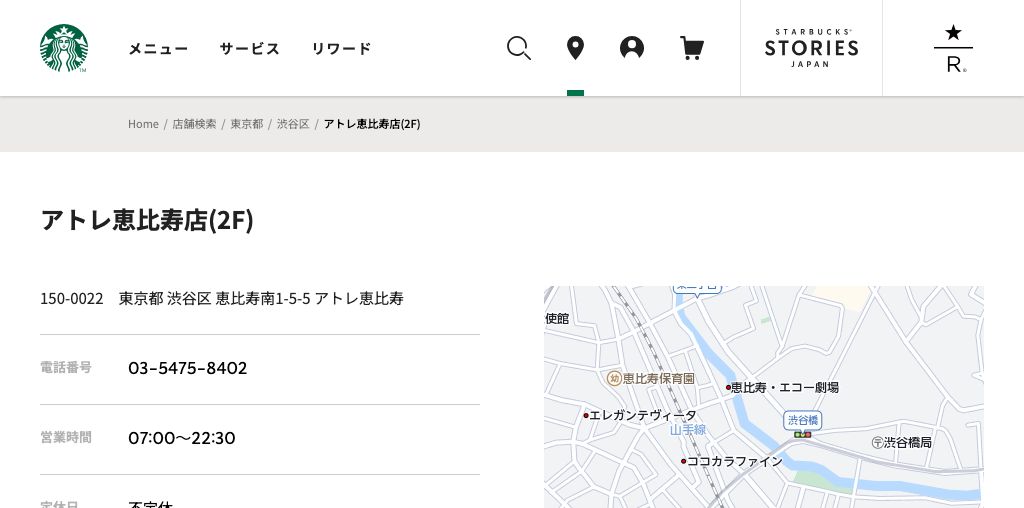Click 恵比寿・エコー劇場 map marker
This screenshot has width=1024, height=508.
(782, 387)
